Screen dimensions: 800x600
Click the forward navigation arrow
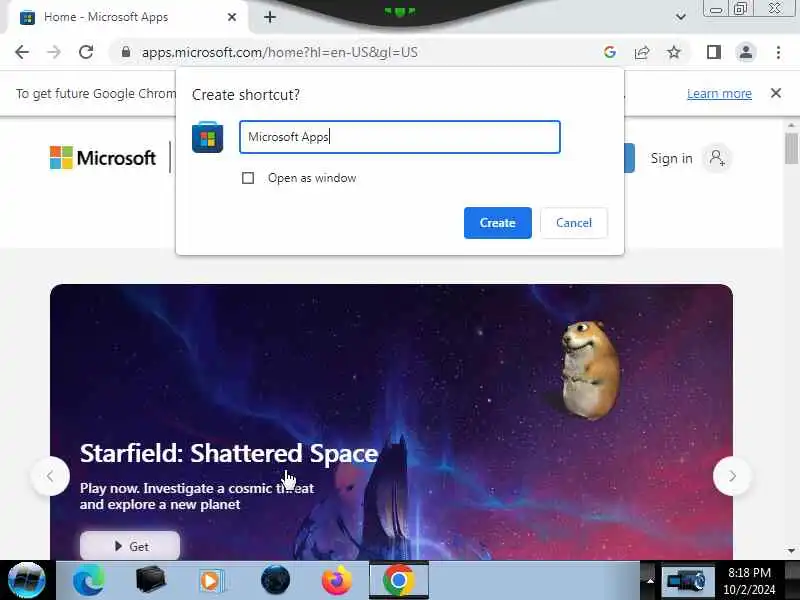coord(54,52)
